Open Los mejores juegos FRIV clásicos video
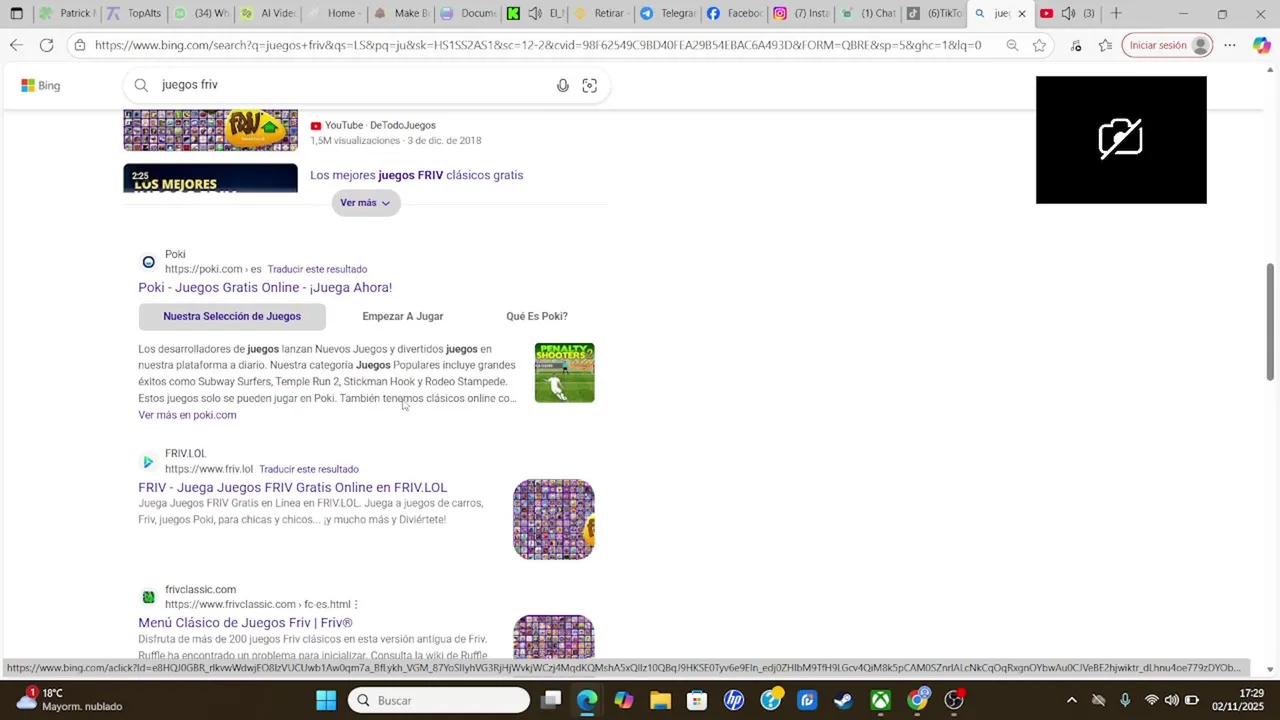Image resolution: width=1280 pixels, height=720 pixels. (x=416, y=175)
